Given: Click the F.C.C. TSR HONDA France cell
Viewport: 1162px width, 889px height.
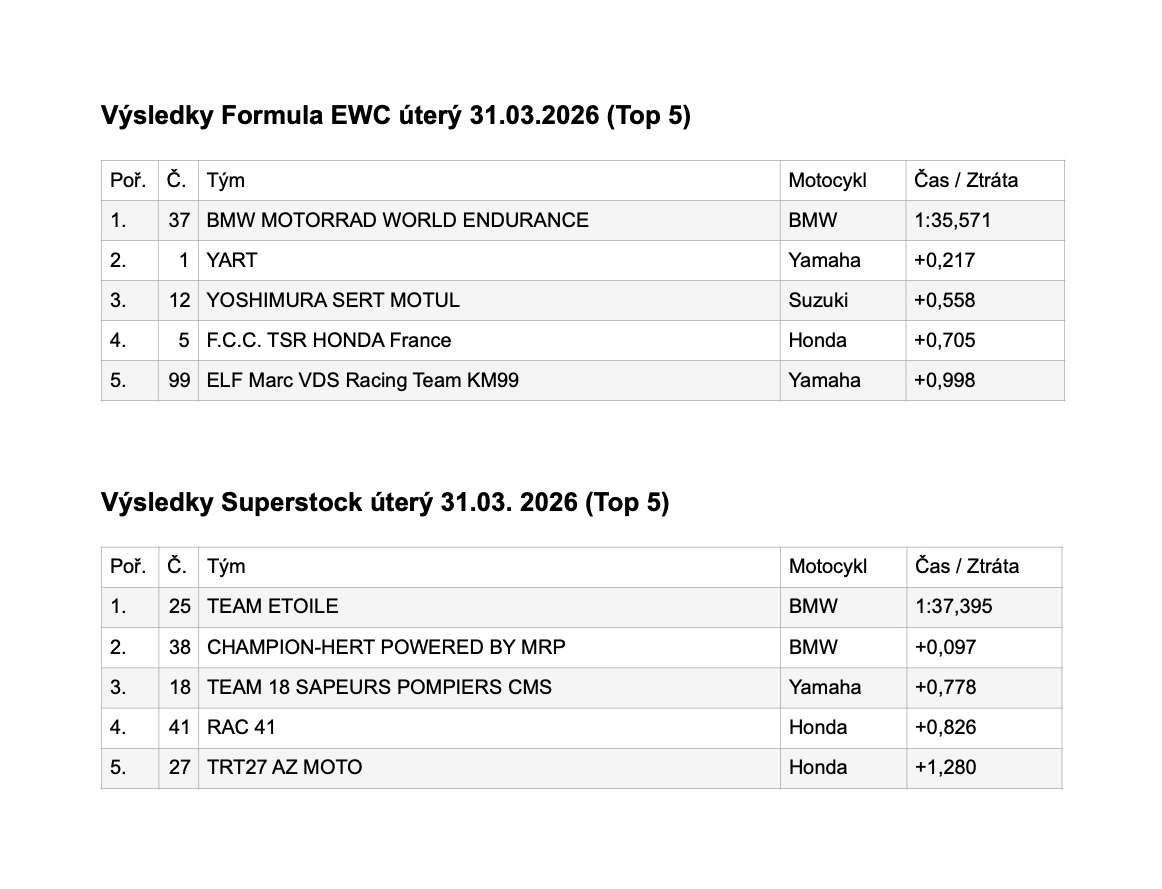Looking at the screenshot, I should (x=329, y=340).
